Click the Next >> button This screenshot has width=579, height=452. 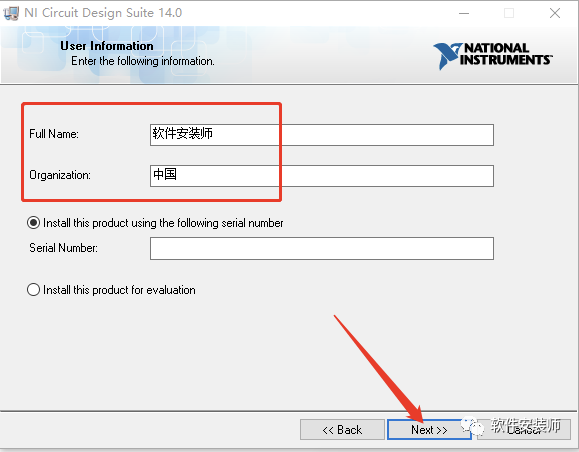[x=429, y=430]
